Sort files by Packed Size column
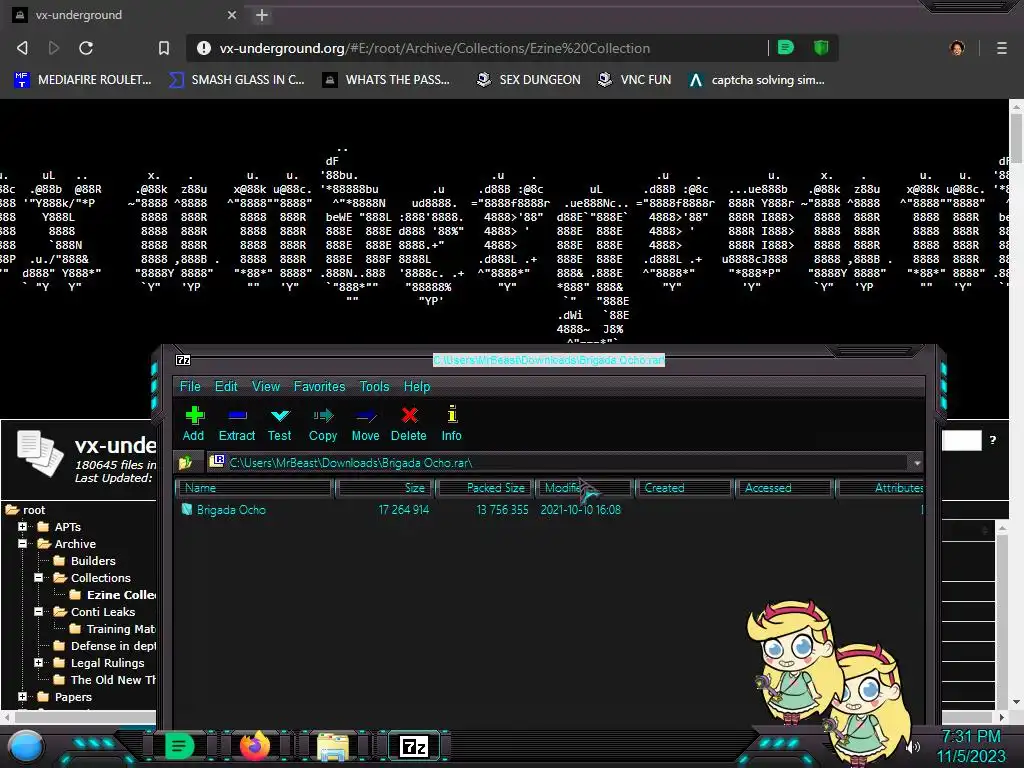This screenshot has width=1024, height=768. coord(485,488)
